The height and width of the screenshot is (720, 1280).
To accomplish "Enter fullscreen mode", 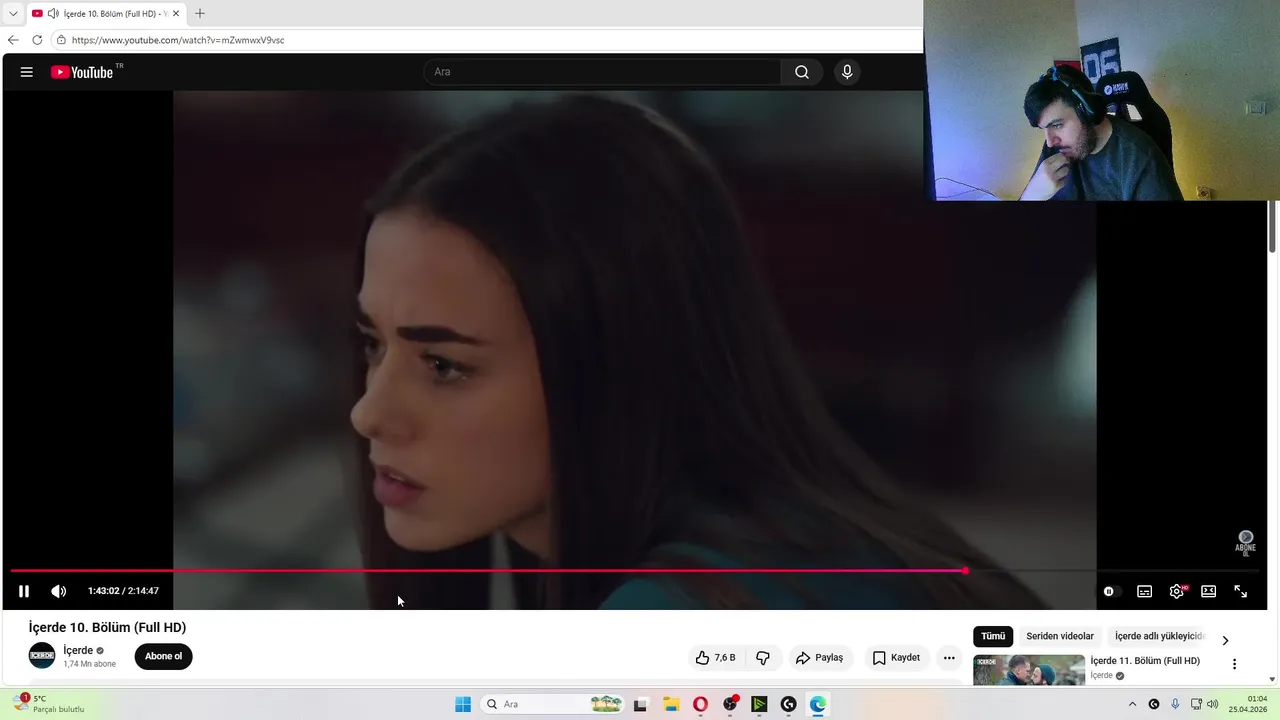I will coord(1240,591).
